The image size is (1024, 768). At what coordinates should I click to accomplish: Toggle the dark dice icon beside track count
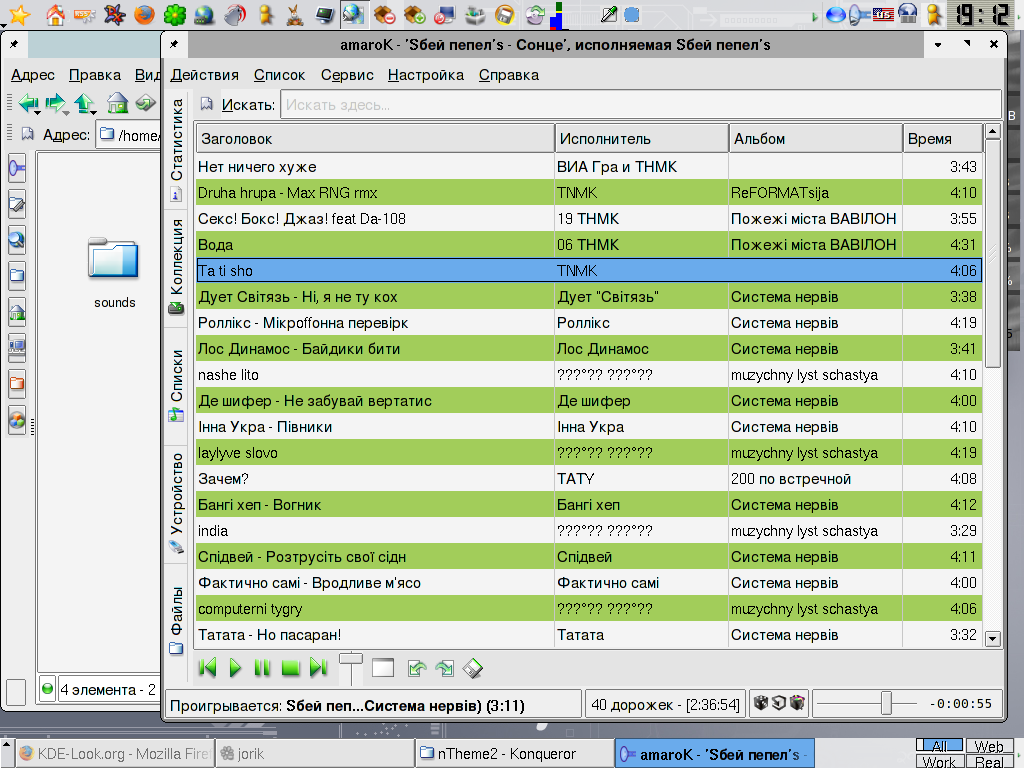760,703
